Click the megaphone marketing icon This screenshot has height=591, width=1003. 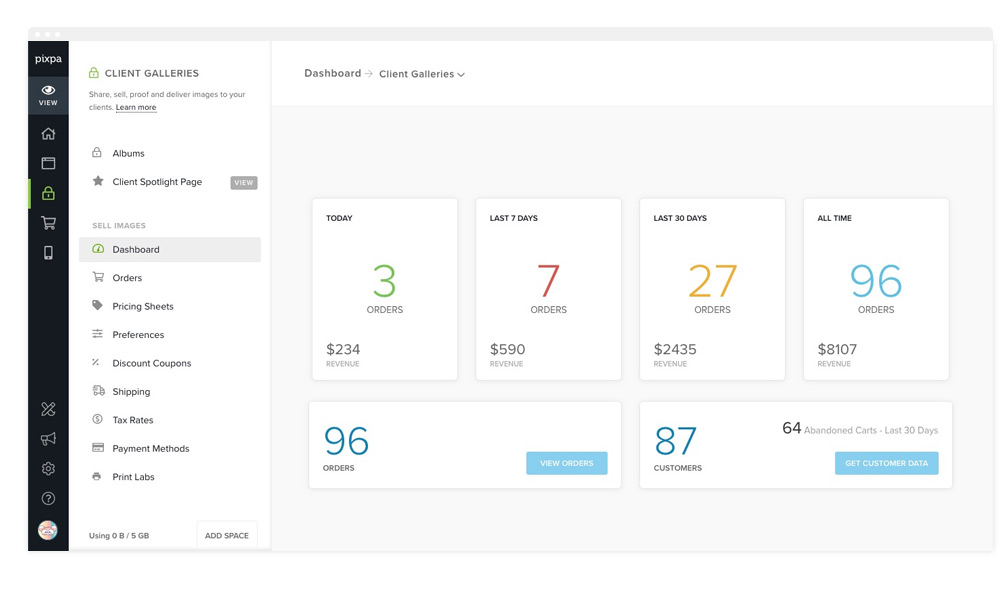[x=48, y=439]
